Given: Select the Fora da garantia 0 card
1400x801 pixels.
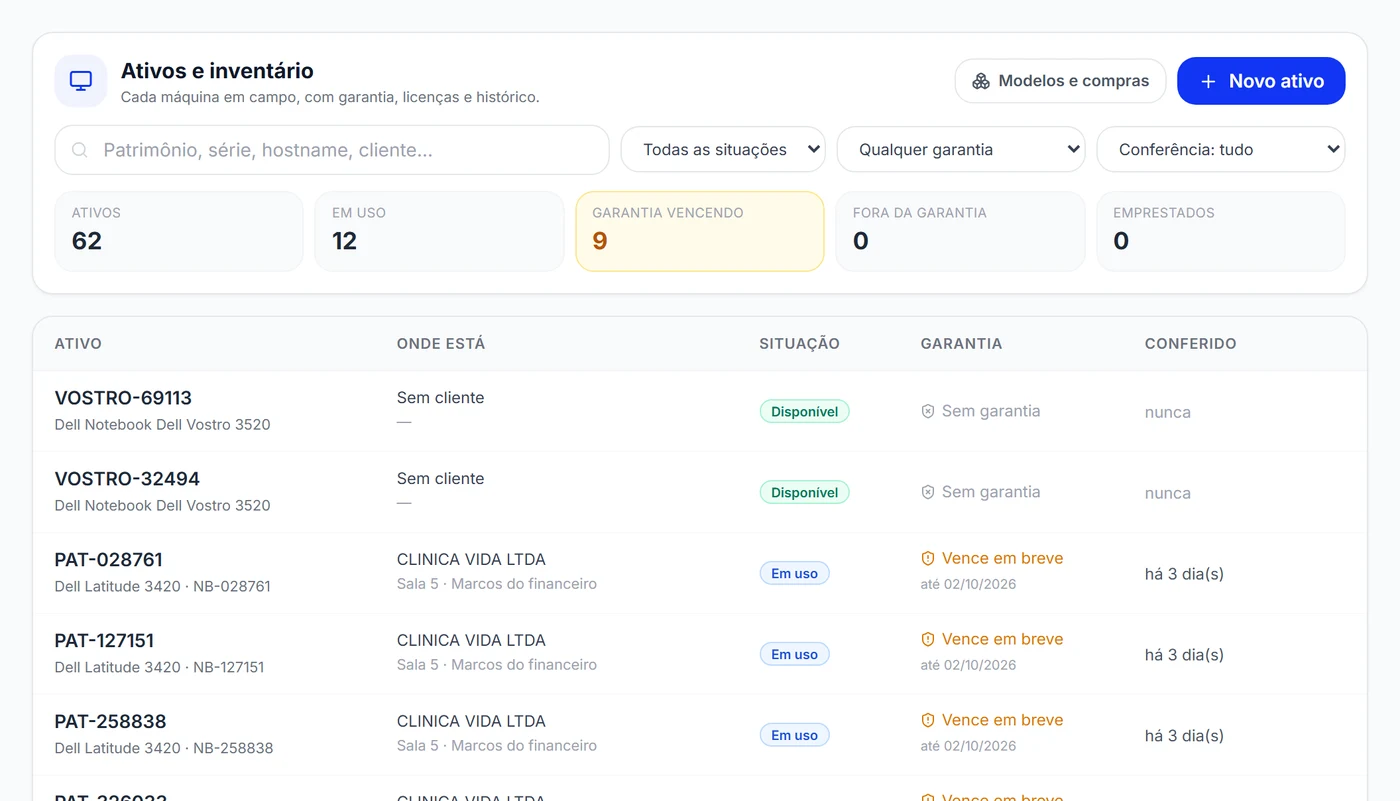Looking at the screenshot, I should (x=960, y=231).
